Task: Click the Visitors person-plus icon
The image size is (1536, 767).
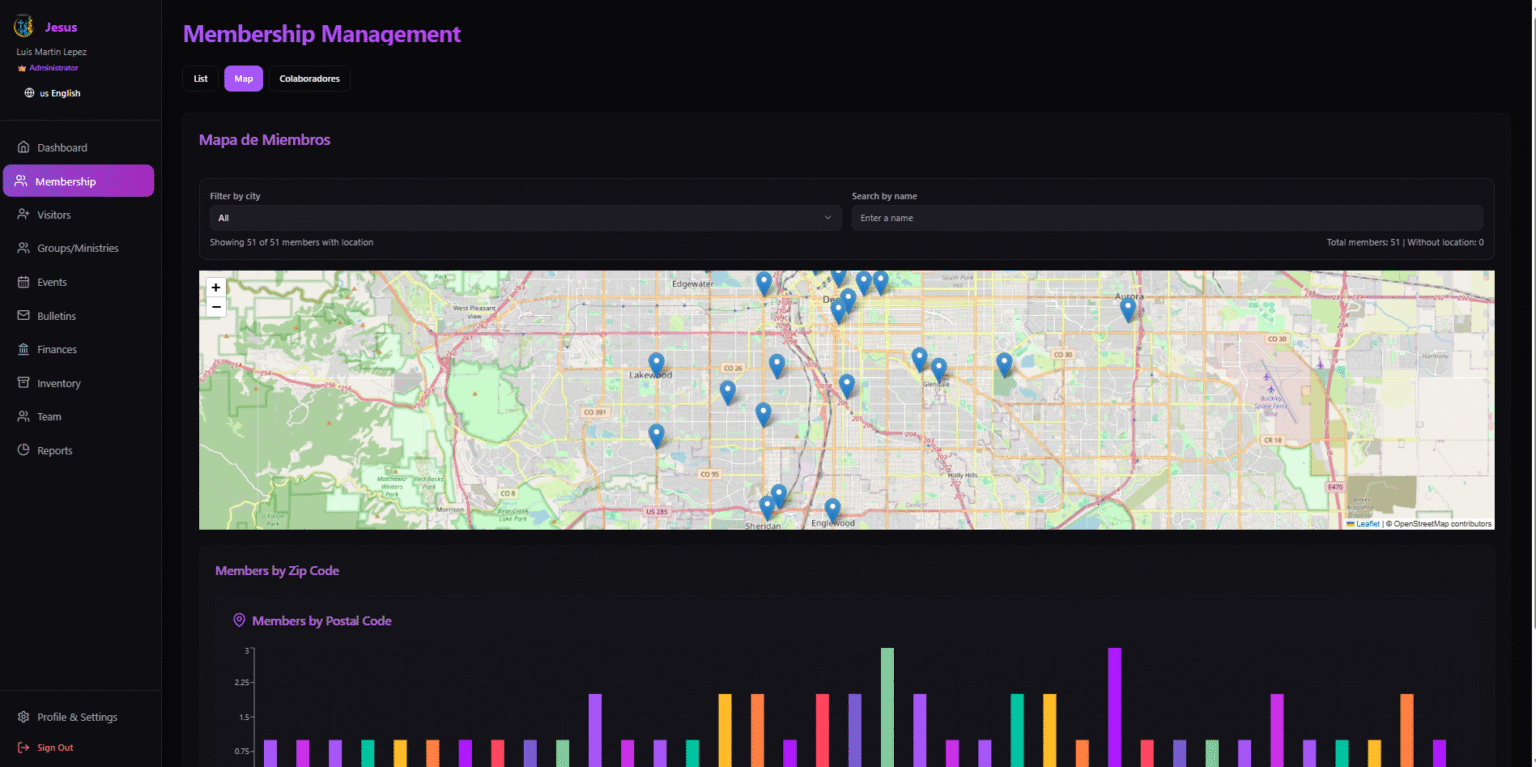Action: point(23,215)
